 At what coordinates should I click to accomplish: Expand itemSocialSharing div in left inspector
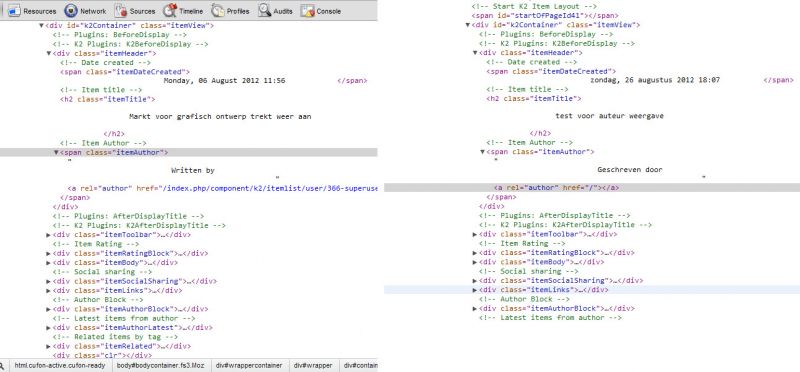[49, 281]
